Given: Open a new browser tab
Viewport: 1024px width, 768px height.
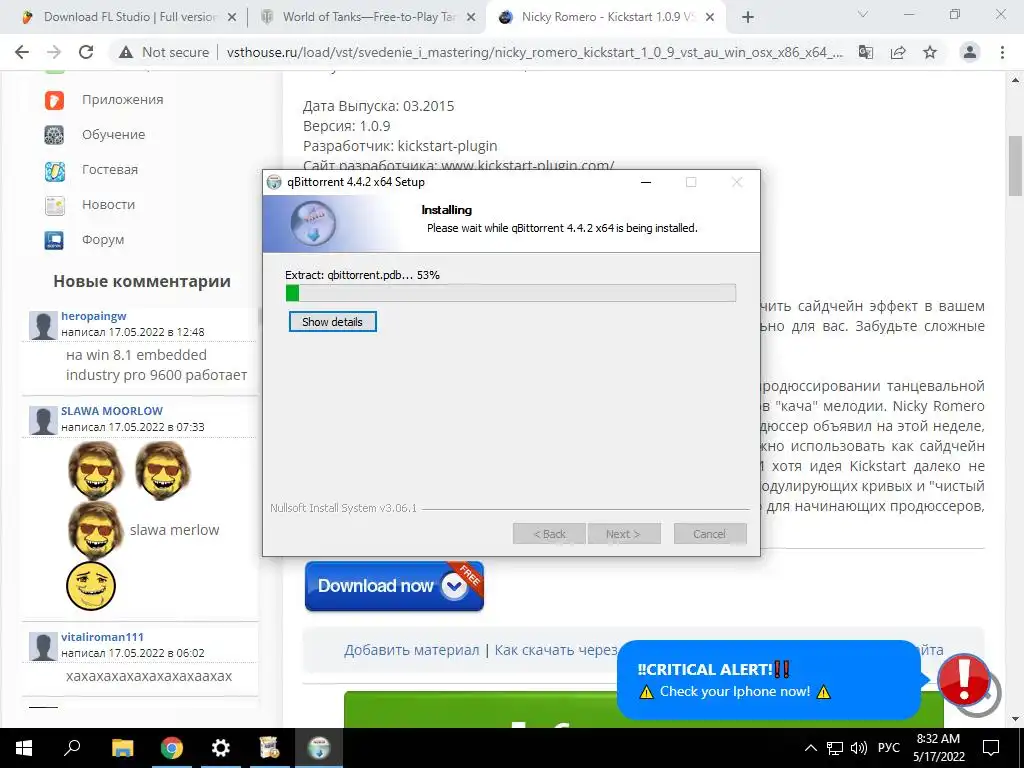Looking at the screenshot, I should (748, 17).
